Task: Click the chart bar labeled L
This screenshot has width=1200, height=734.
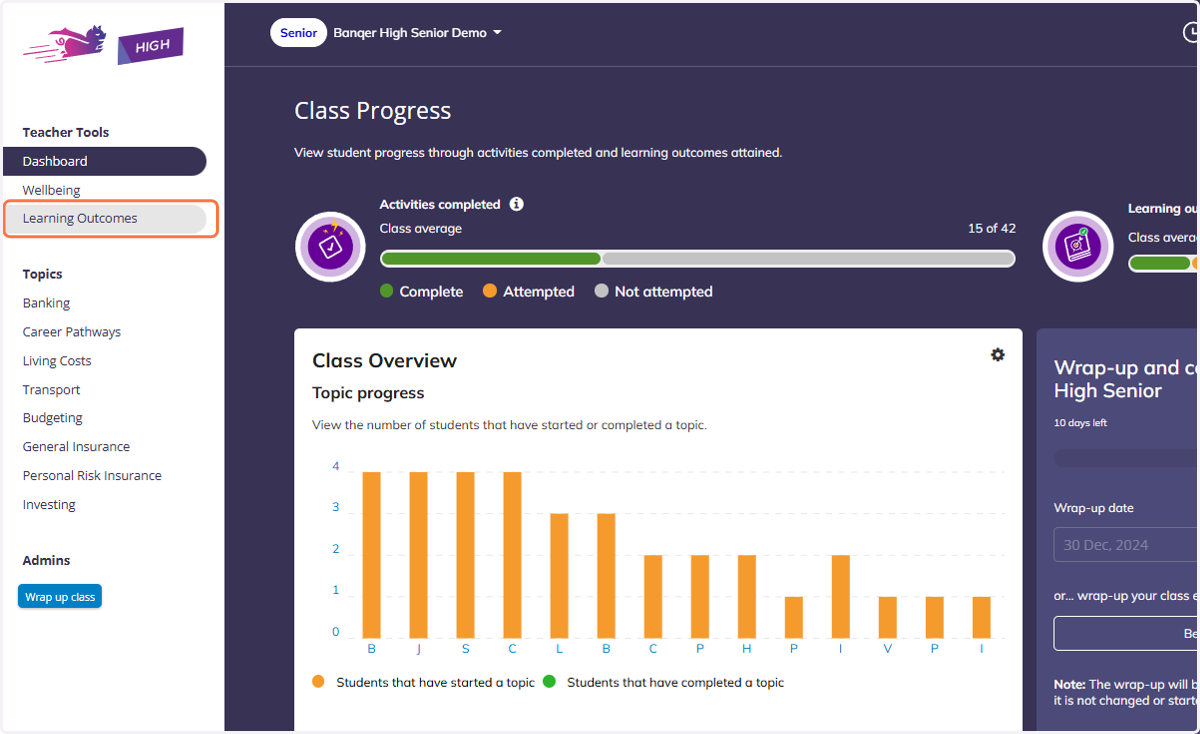Action: [x=559, y=576]
